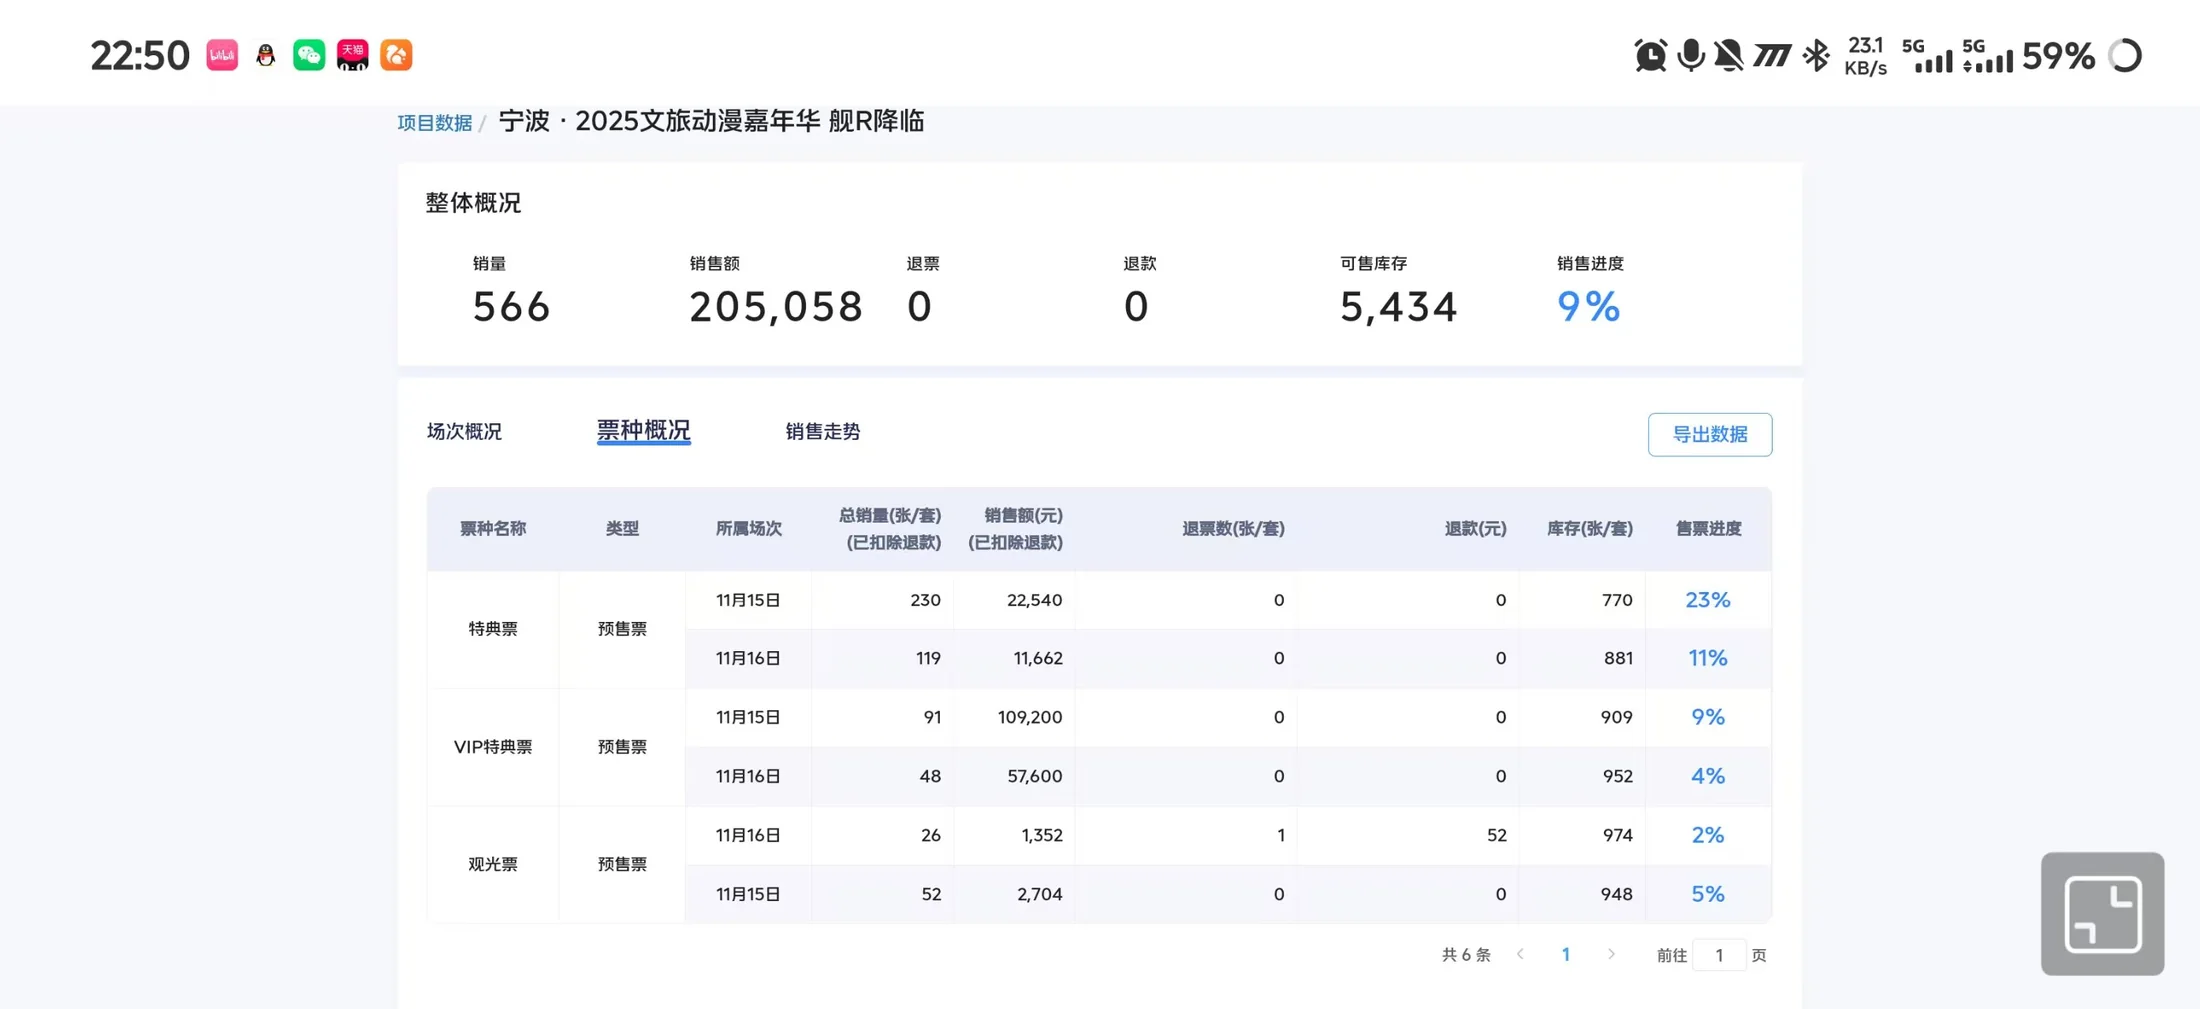Image resolution: width=2200 pixels, height=1009 pixels.
Task: Click the 特典票 ticket name cell
Action: (x=493, y=629)
